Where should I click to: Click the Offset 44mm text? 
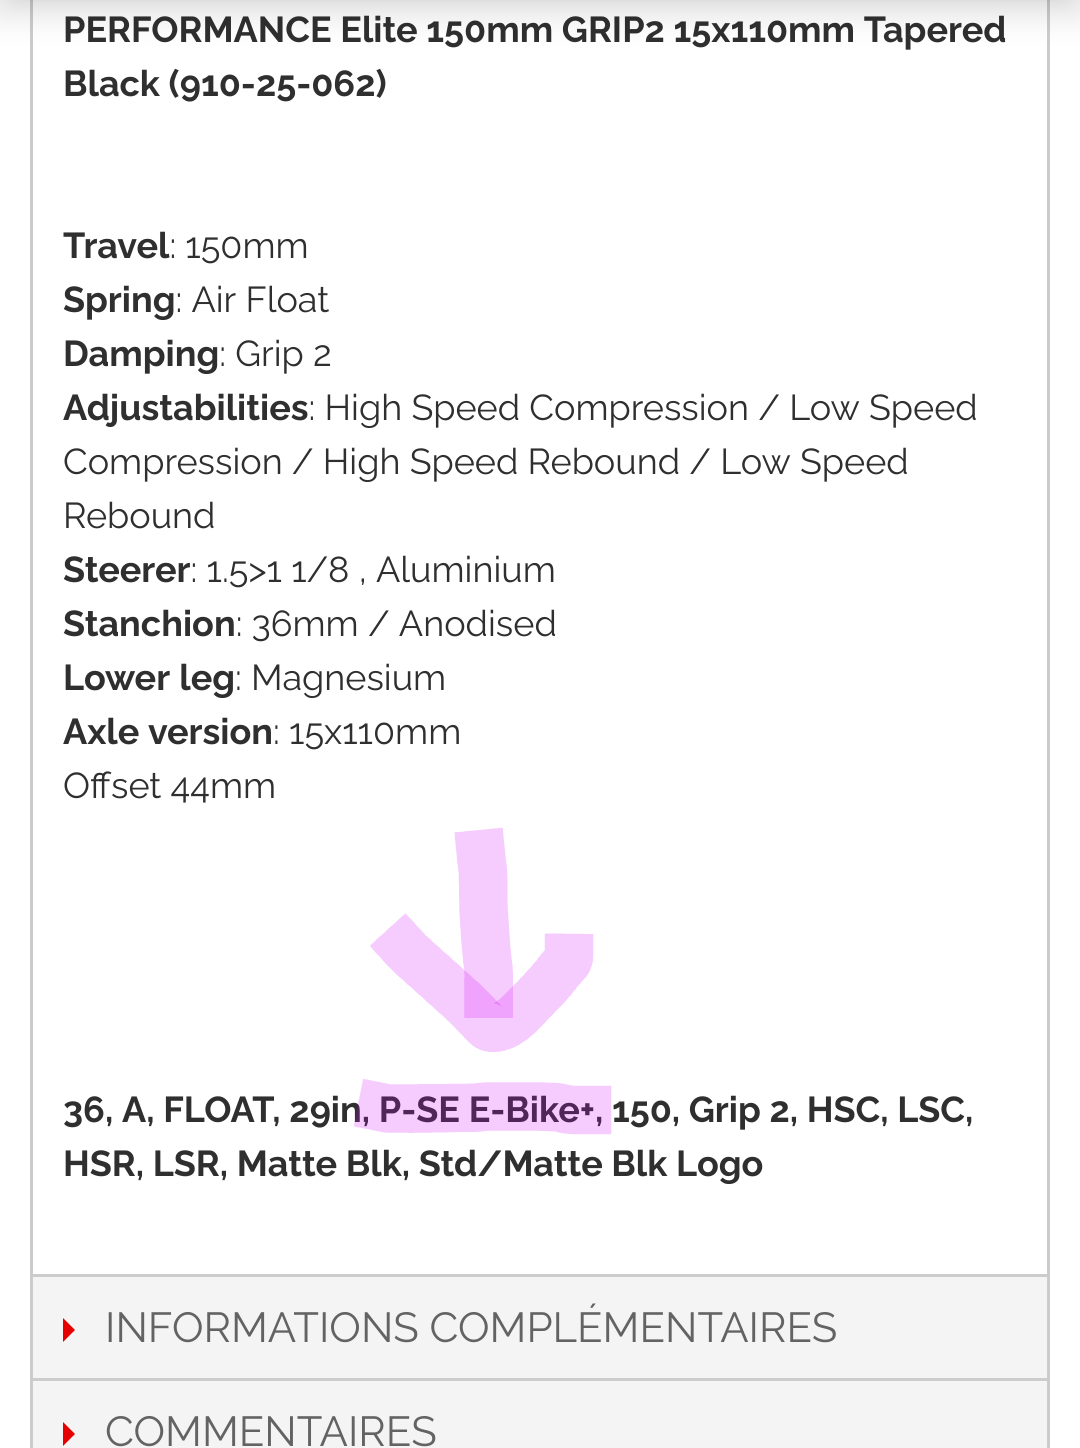(x=169, y=786)
